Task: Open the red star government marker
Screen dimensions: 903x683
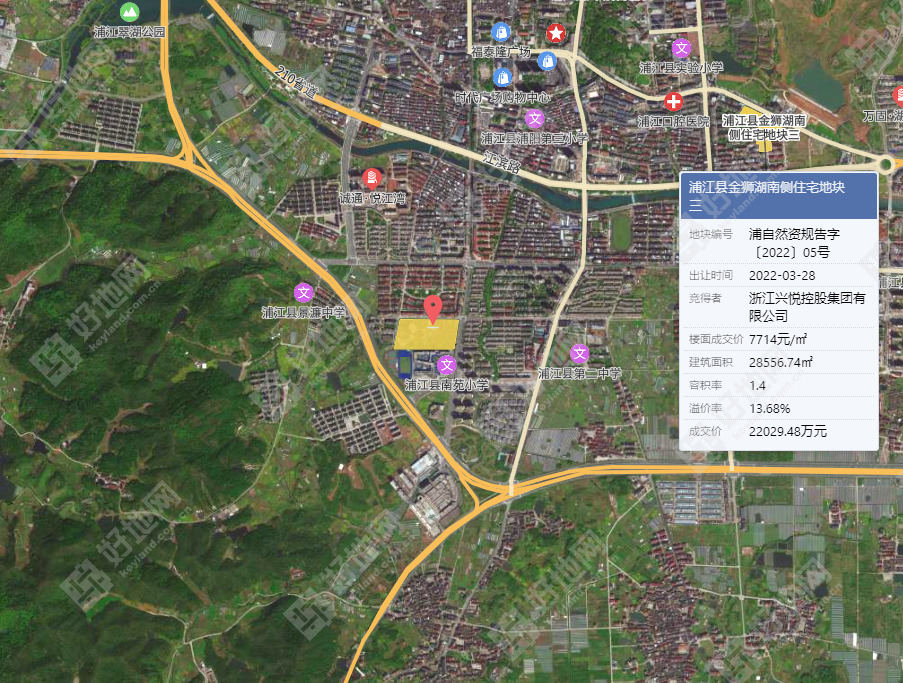Action: coord(557,33)
